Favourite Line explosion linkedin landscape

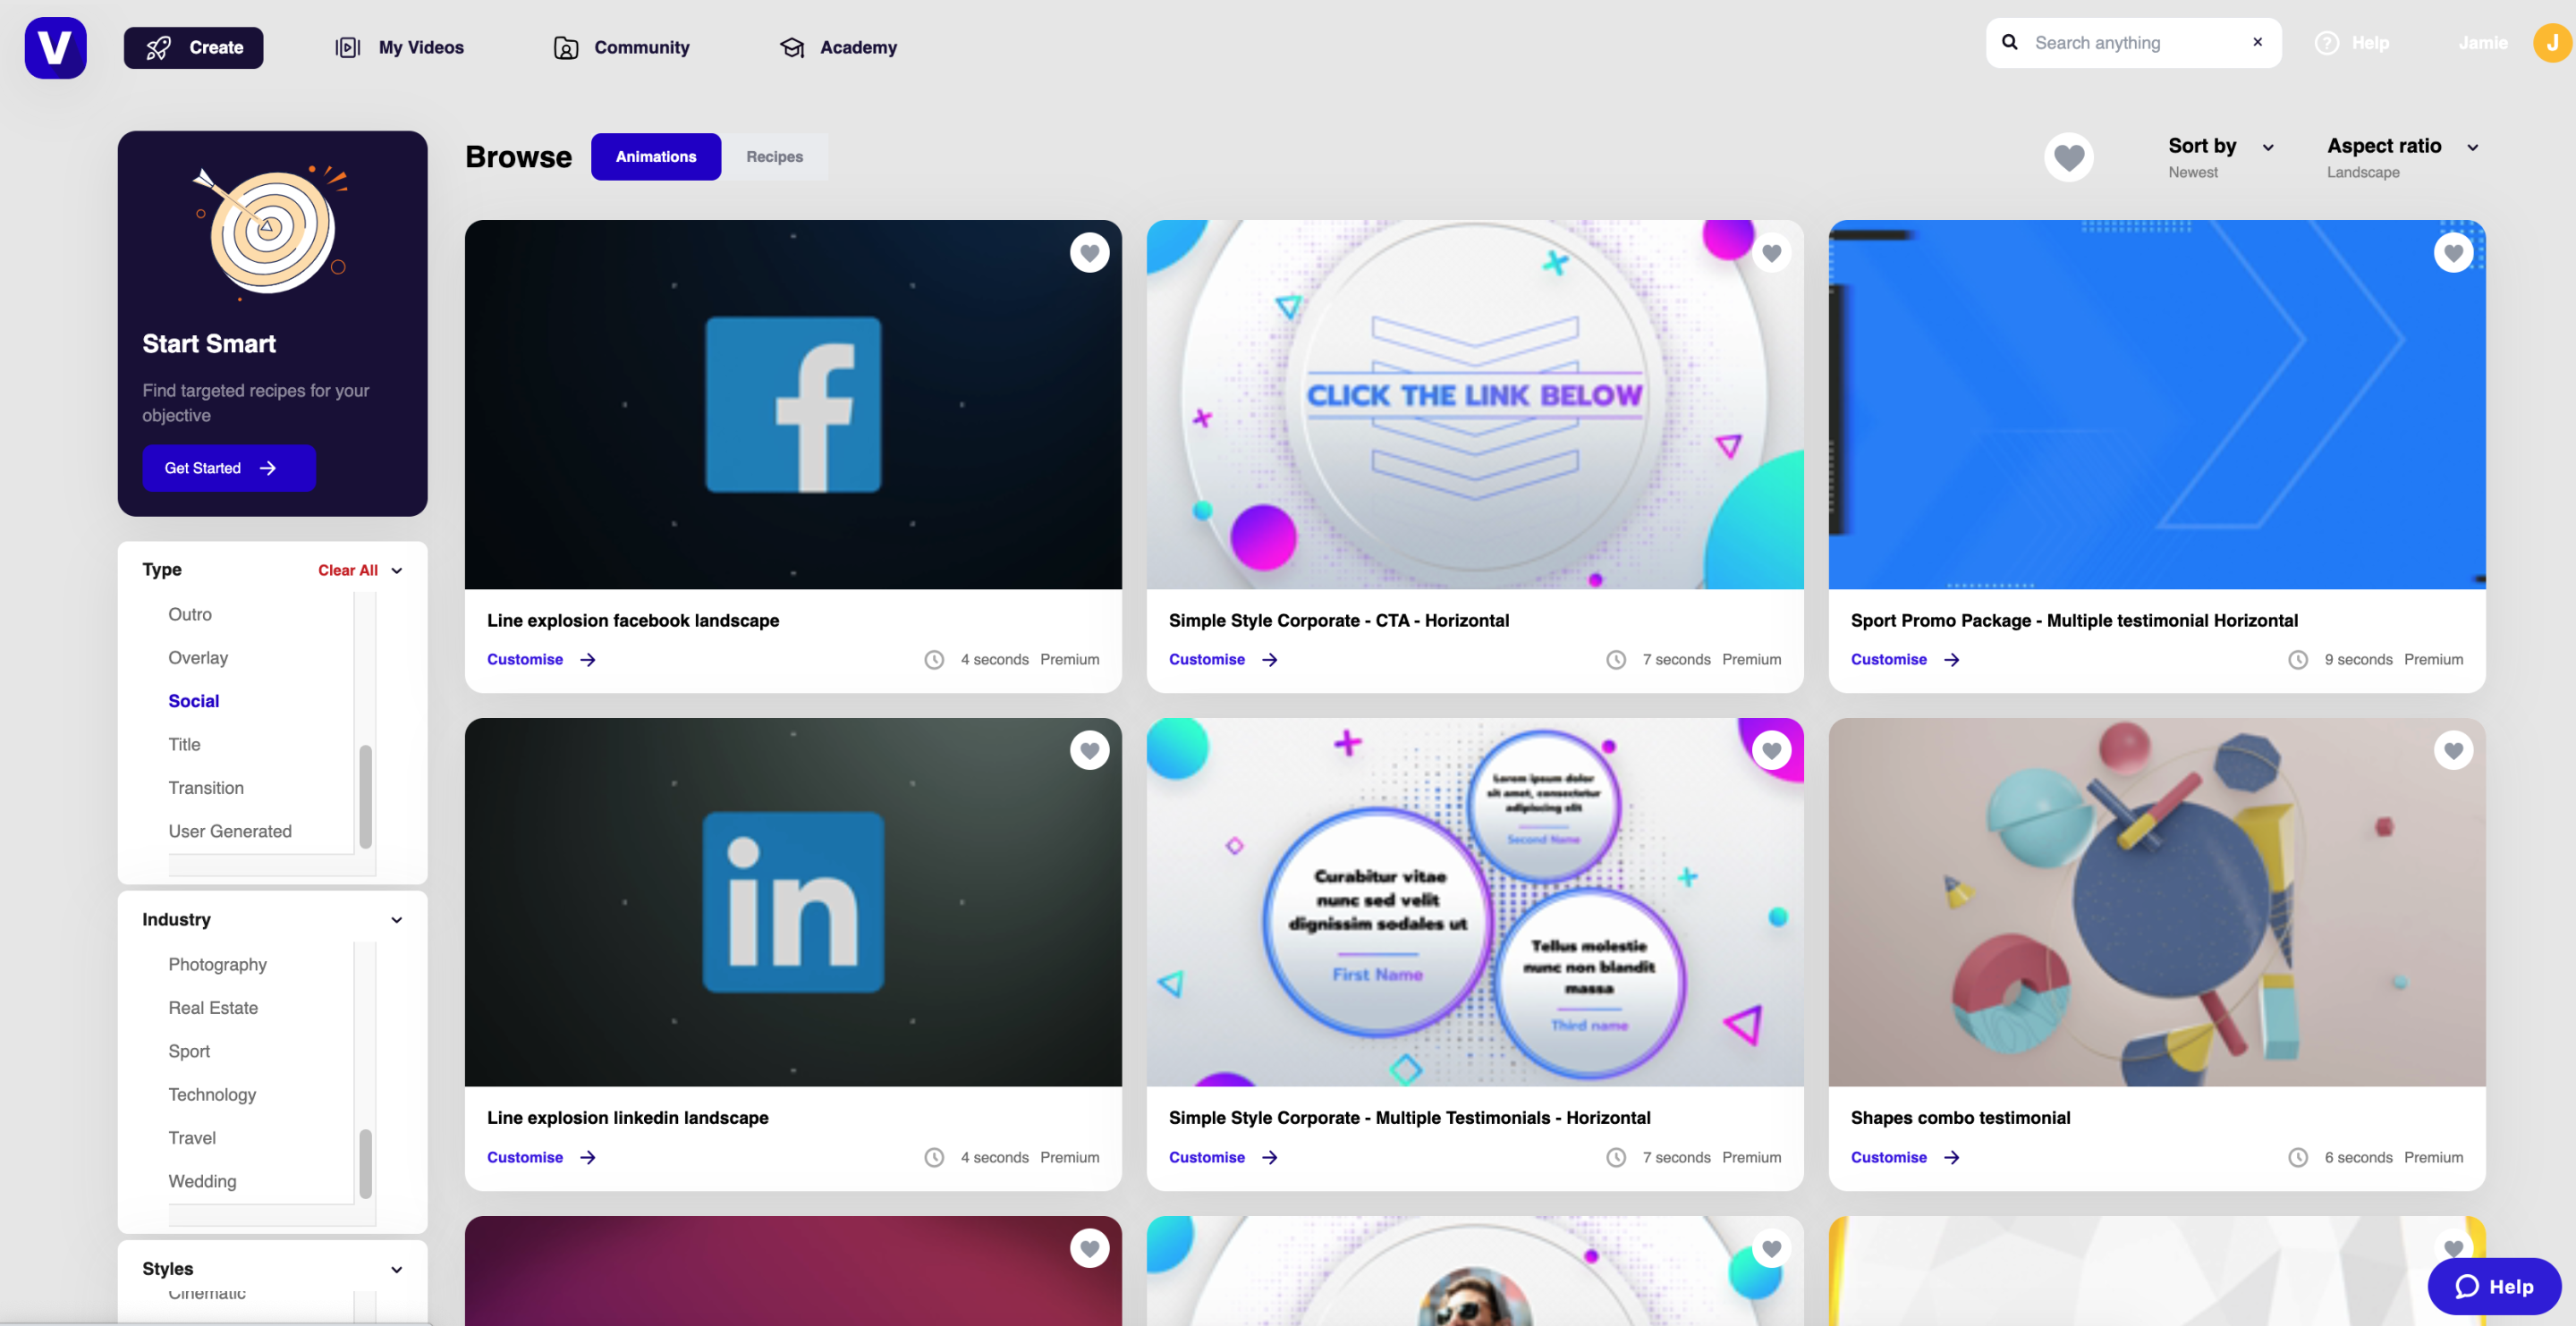tap(1089, 750)
